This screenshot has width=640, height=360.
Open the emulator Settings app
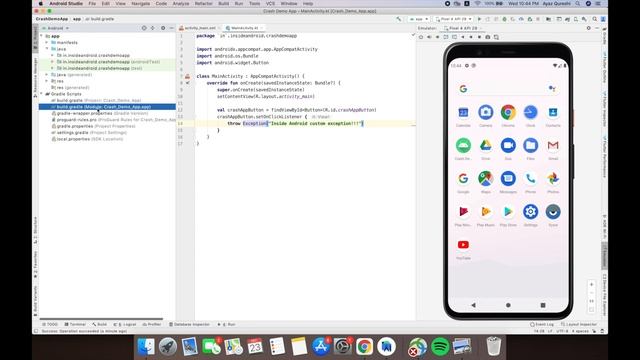pos(531,211)
